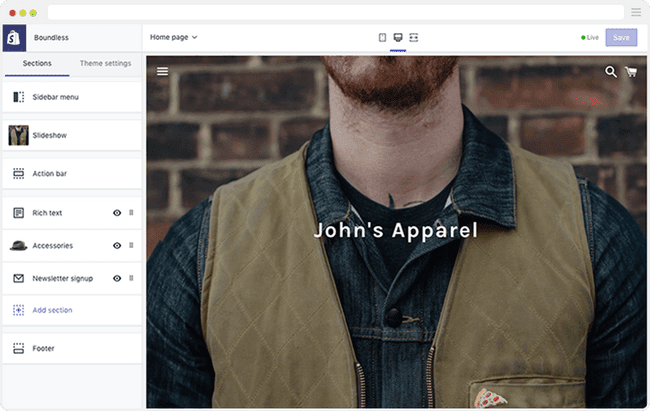Hide the Rich text section
Viewport: 650px width, 411px height.
click(117, 213)
